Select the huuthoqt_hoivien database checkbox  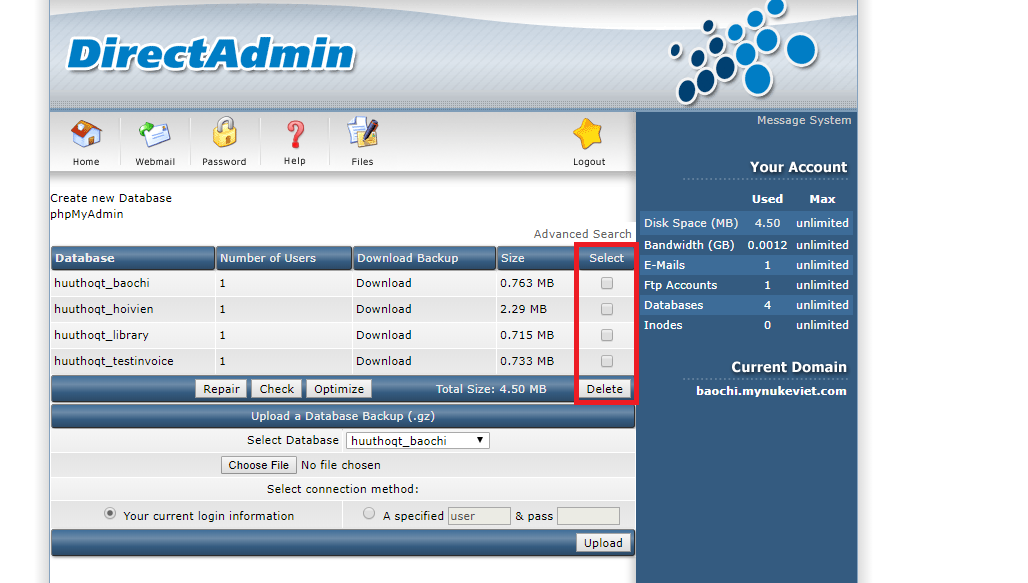(607, 309)
